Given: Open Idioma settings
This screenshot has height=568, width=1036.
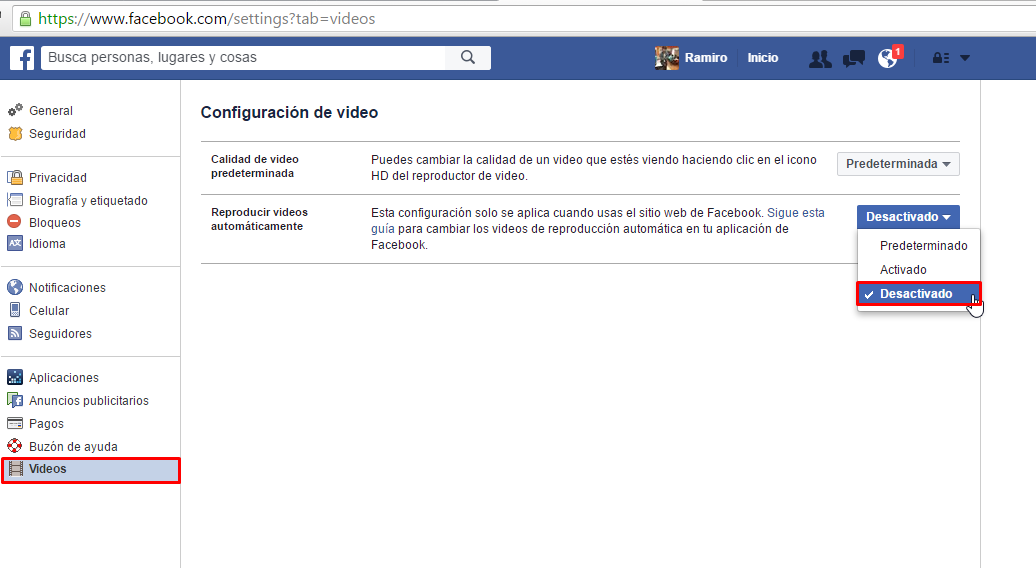Looking at the screenshot, I should point(47,244).
